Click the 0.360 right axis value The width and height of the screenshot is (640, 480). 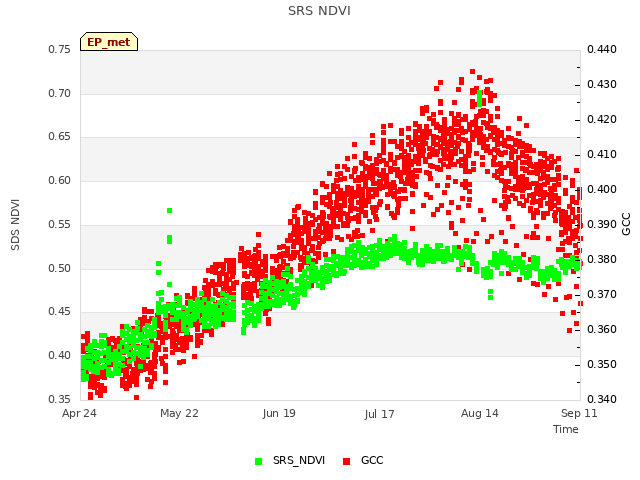tap(602, 329)
